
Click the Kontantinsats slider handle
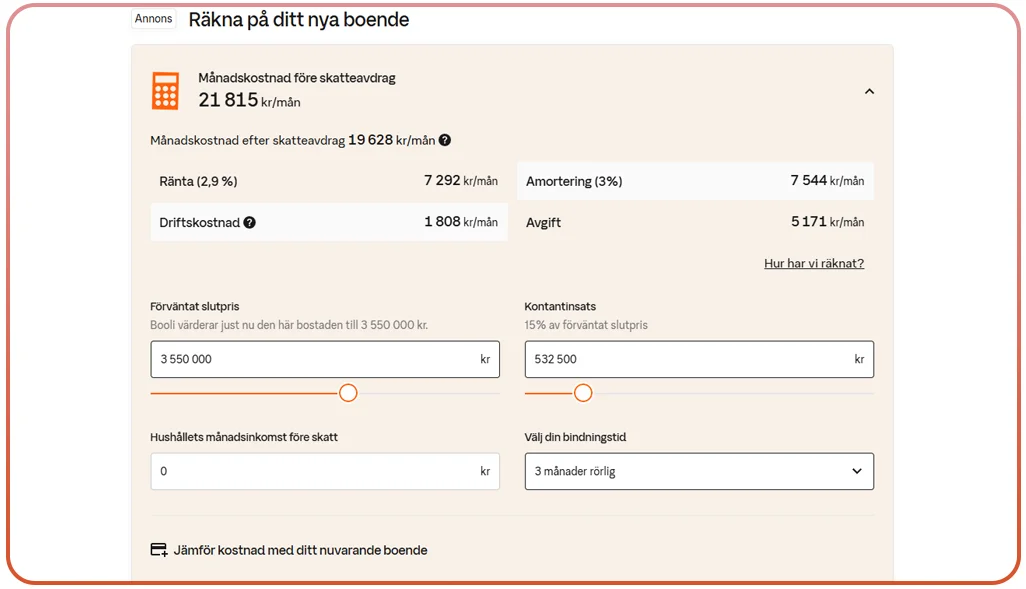585,393
